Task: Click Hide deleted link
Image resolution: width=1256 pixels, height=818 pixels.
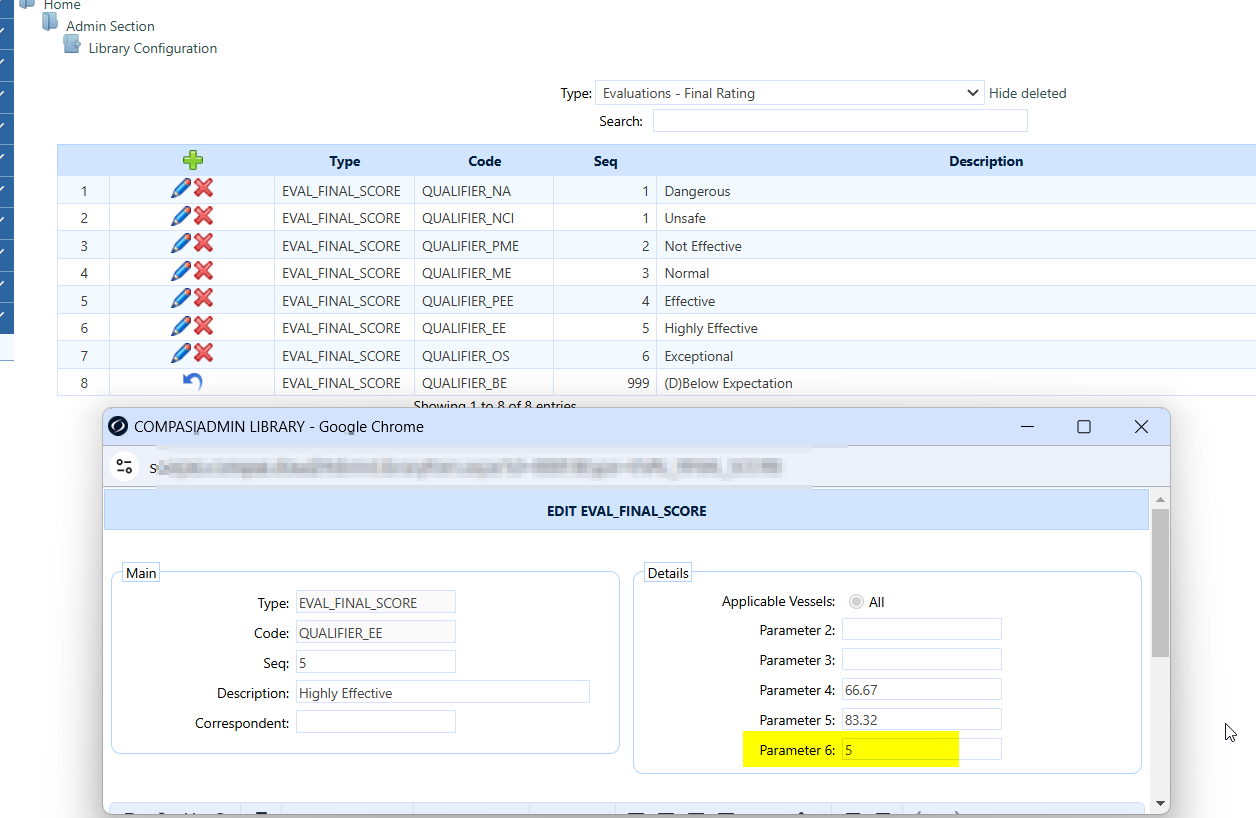Action: click(x=1027, y=93)
